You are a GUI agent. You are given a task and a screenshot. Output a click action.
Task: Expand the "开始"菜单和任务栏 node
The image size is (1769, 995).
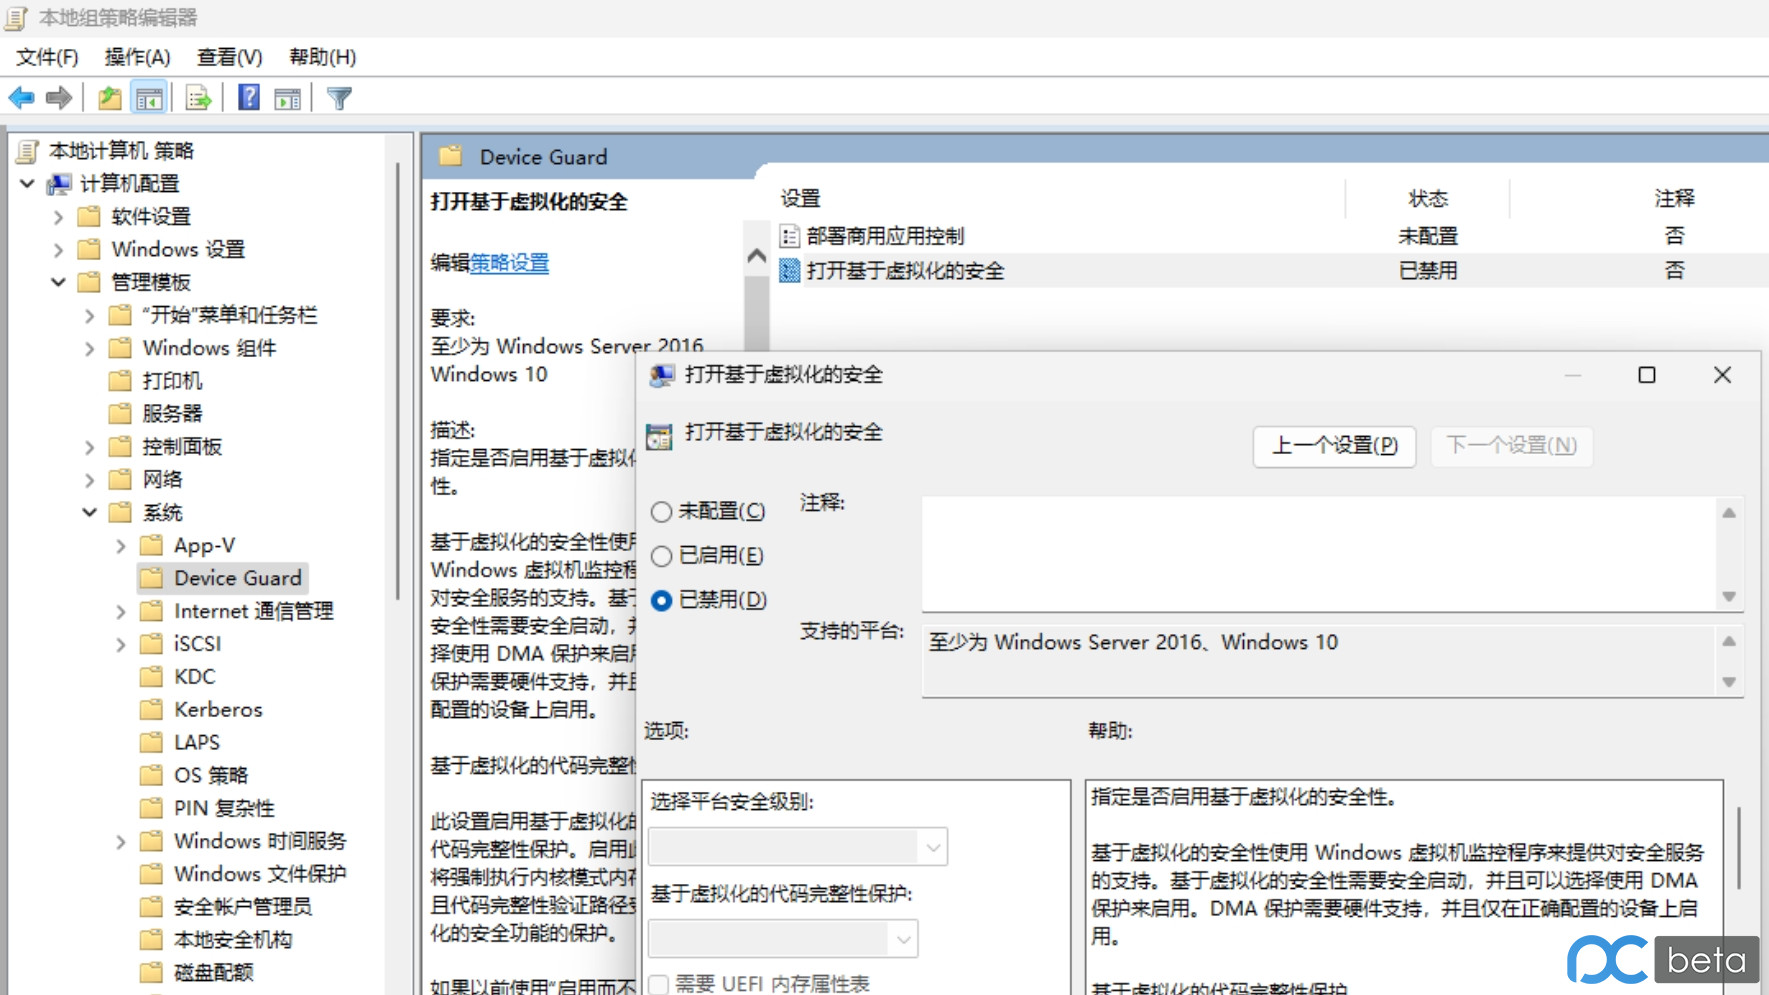click(89, 316)
